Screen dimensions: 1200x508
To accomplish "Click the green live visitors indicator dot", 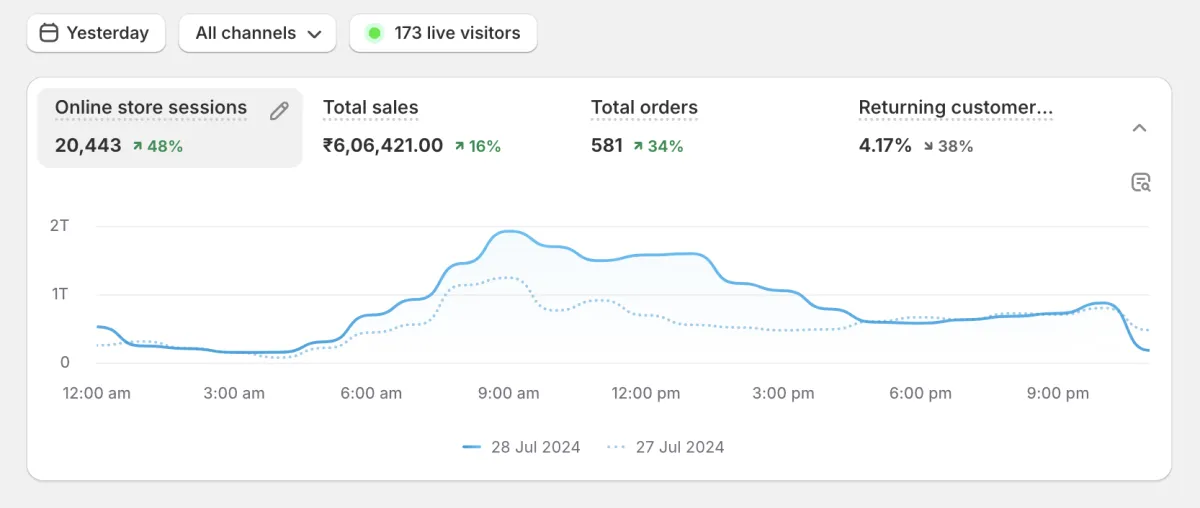I will click(x=374, y=33).
